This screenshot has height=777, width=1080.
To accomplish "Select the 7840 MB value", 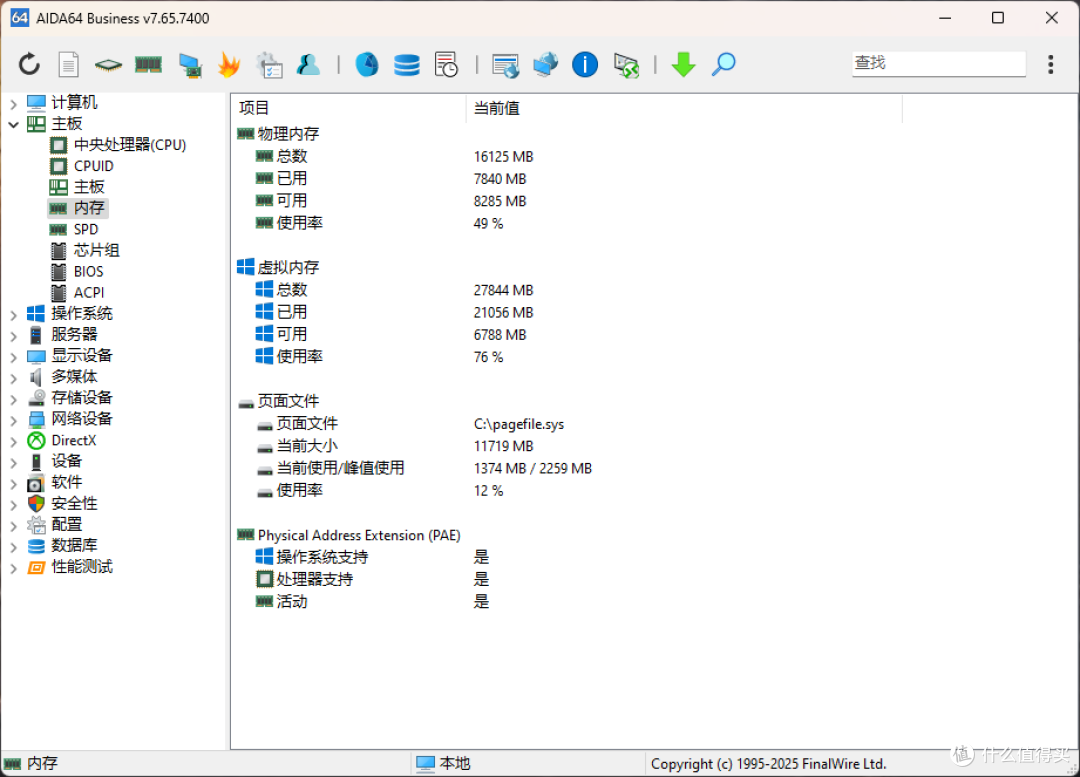I will point(500,179).
